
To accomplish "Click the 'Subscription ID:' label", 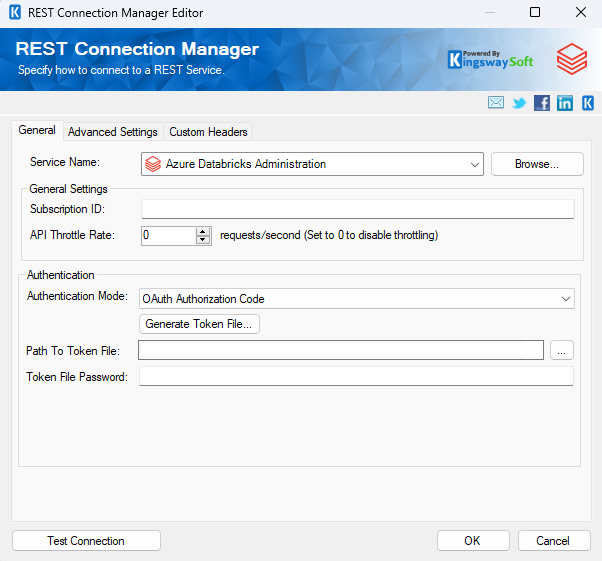I will click(67, 209).
